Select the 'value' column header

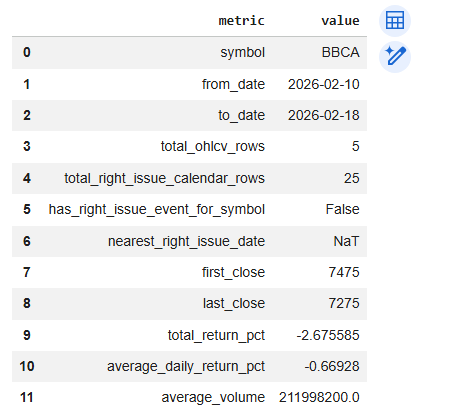pyautogui.click(x=340, y=21)
